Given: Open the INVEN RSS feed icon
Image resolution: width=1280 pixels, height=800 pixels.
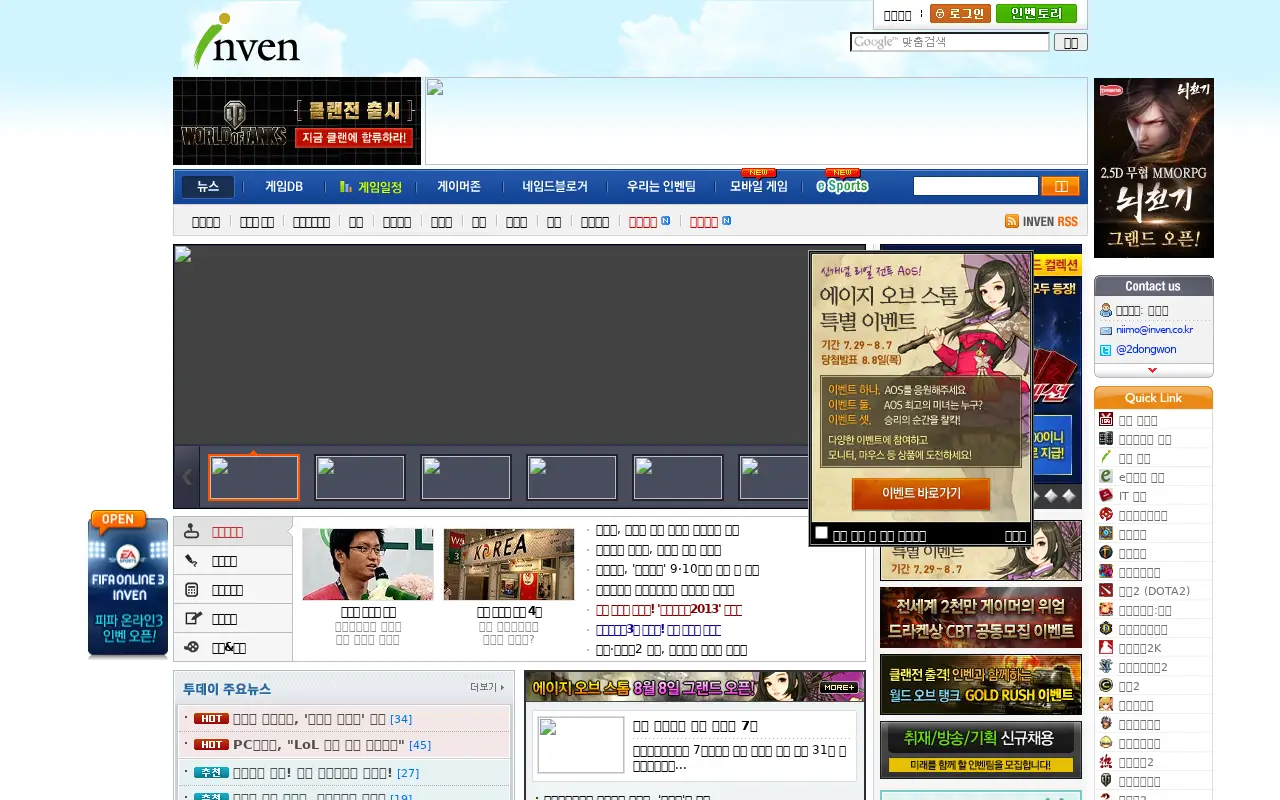Looking at the screenshot, I should coord(1041,221).
